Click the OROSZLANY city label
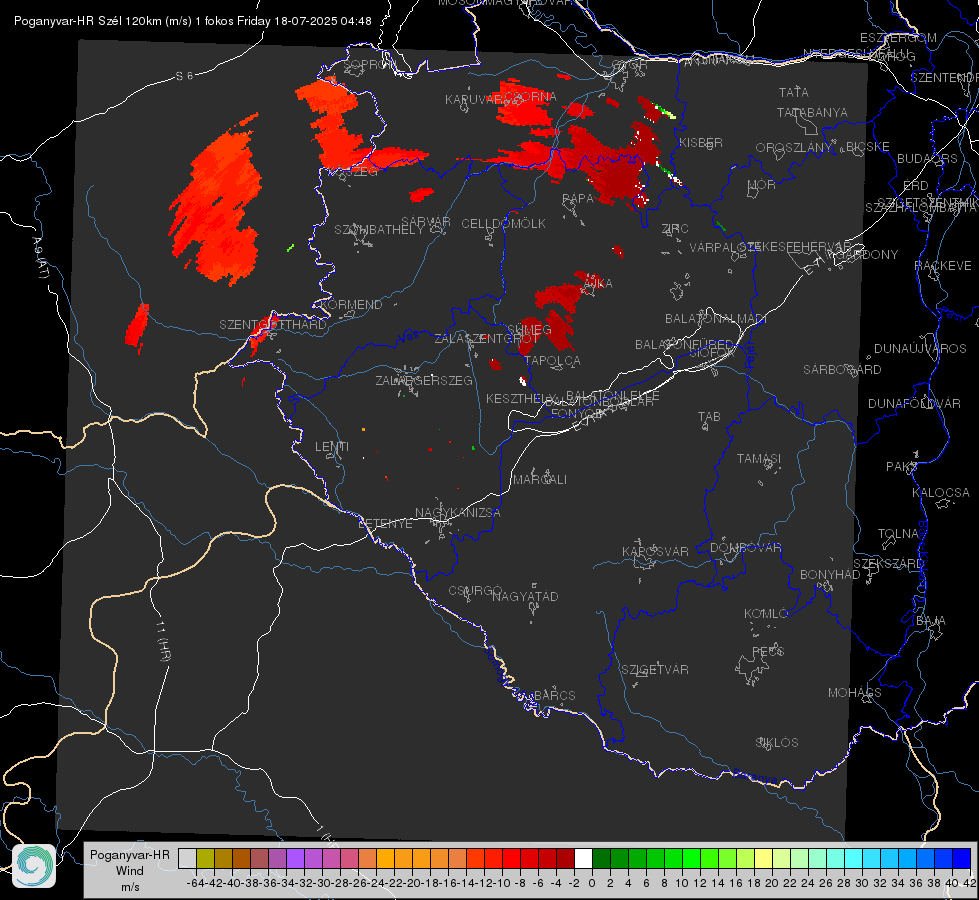The width and height of the screenshot is (979, 900). pos(794,147)
